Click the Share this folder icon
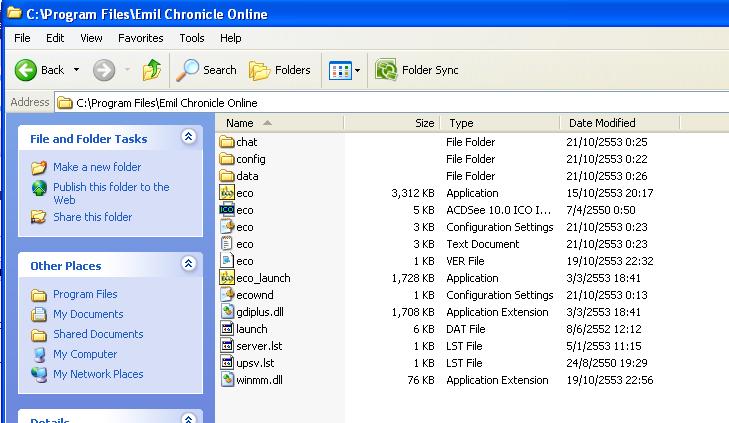 click(39, 217)
